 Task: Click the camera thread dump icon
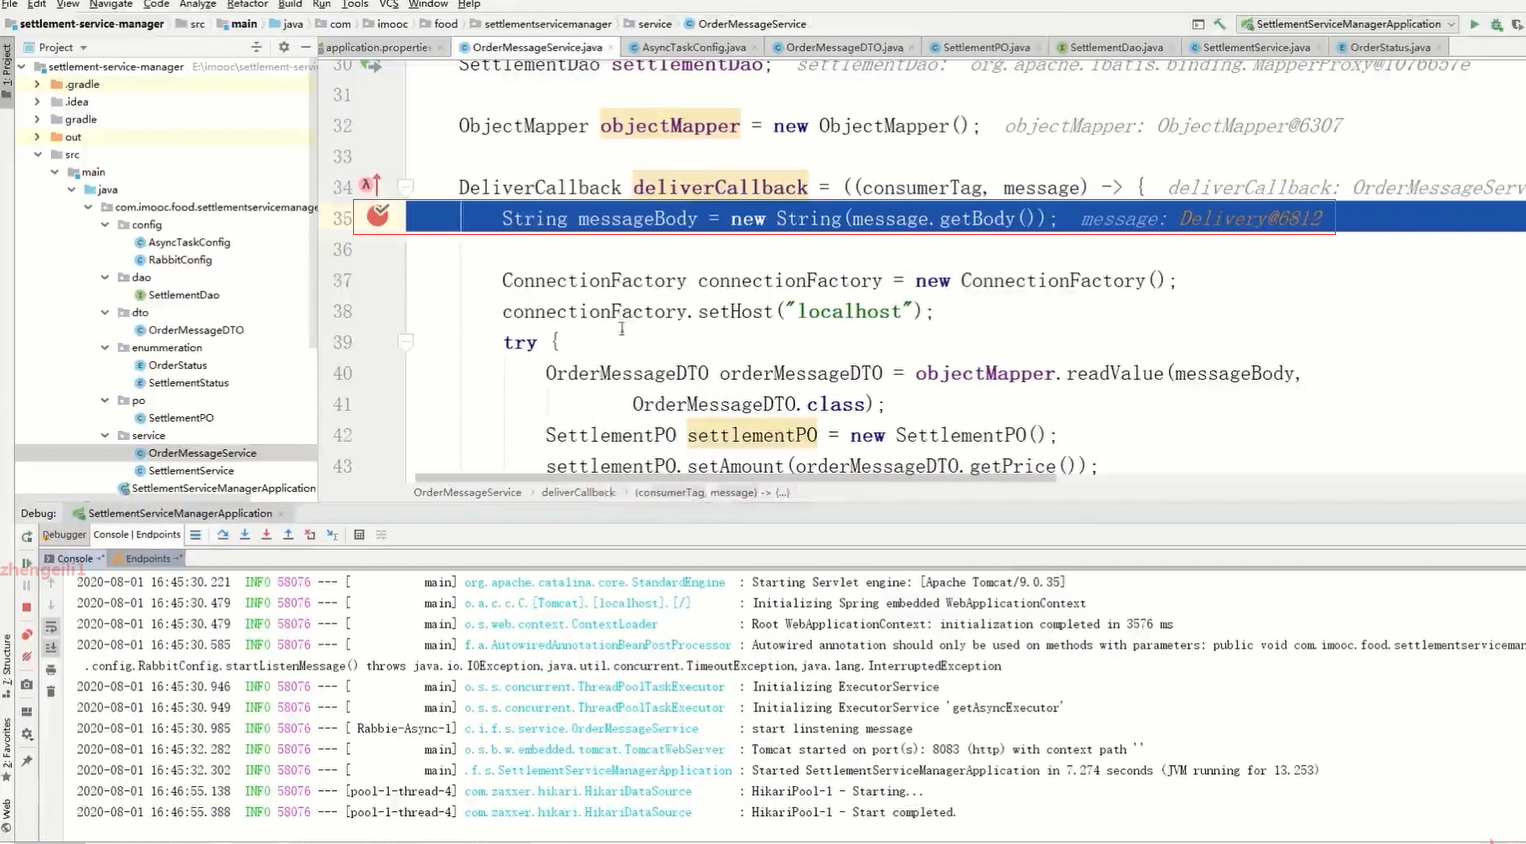coord(27,685)
